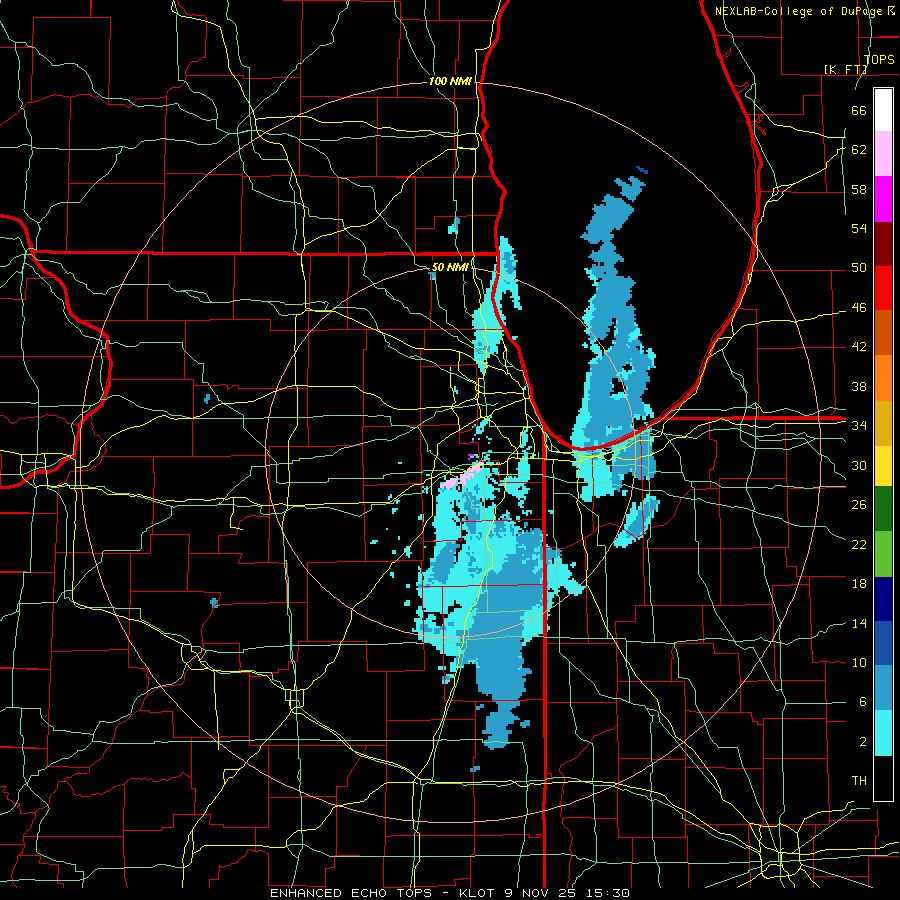This screenshot has height=900, width=900.
Task: Click the '46' legend scale label
Action: (x=859, y=308)
